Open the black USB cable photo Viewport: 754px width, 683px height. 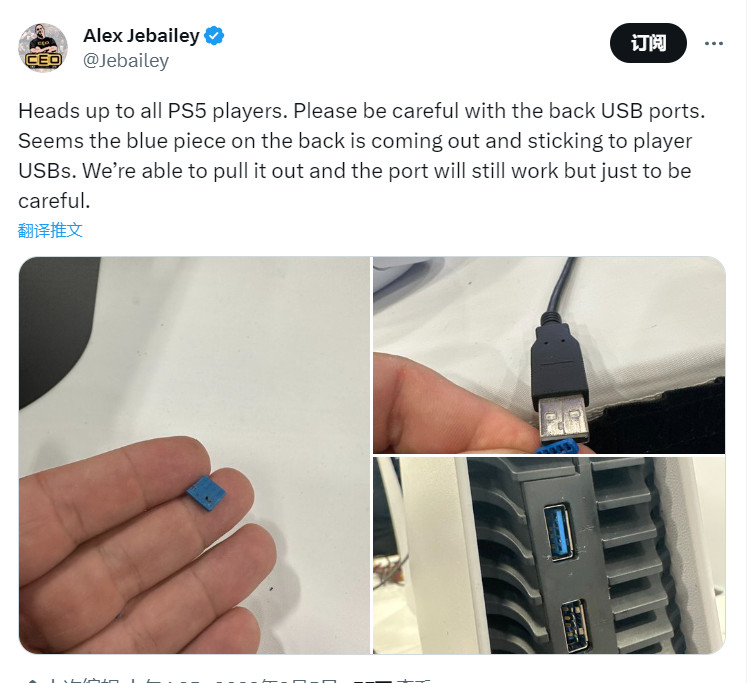549,355
